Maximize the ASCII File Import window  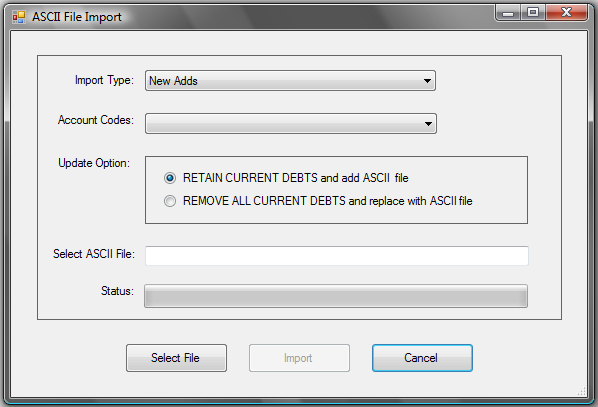coord(533,13)
